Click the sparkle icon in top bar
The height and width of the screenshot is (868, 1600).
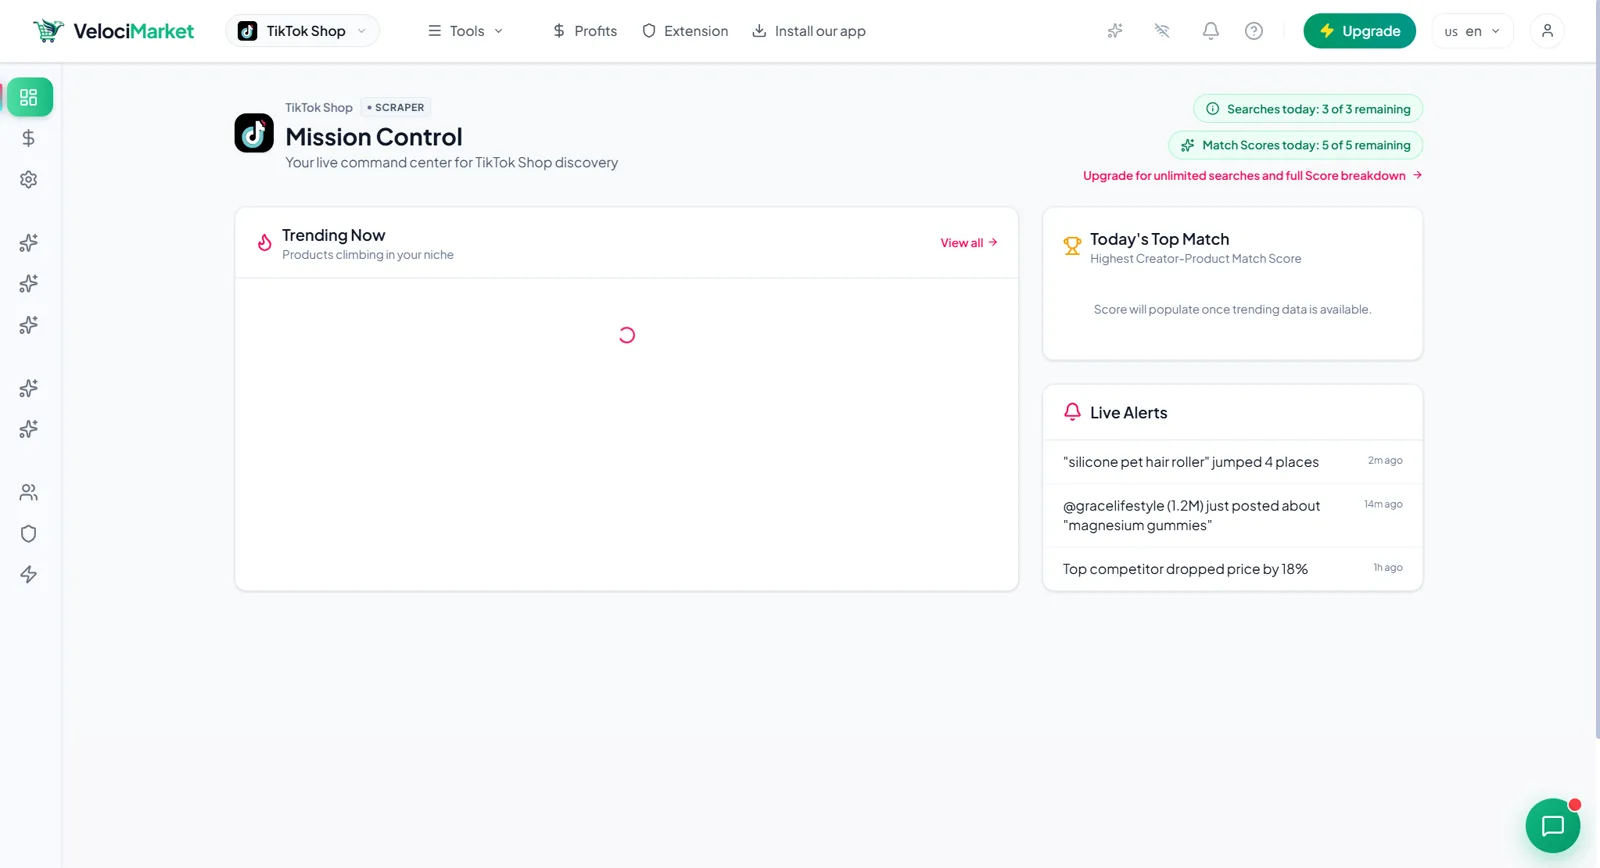[x=1115, y=31]
